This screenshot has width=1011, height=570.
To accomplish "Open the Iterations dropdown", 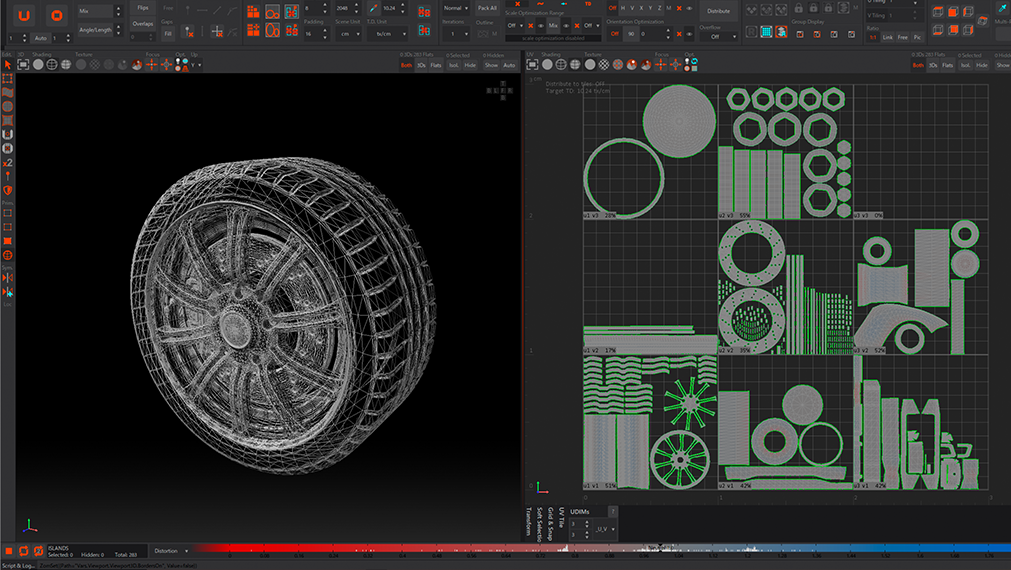I will click(x=455, y=34).
